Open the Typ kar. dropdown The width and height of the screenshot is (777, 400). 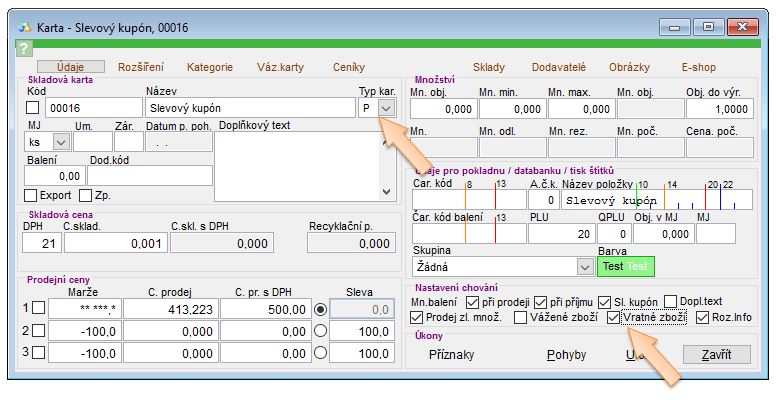(386, 108)
